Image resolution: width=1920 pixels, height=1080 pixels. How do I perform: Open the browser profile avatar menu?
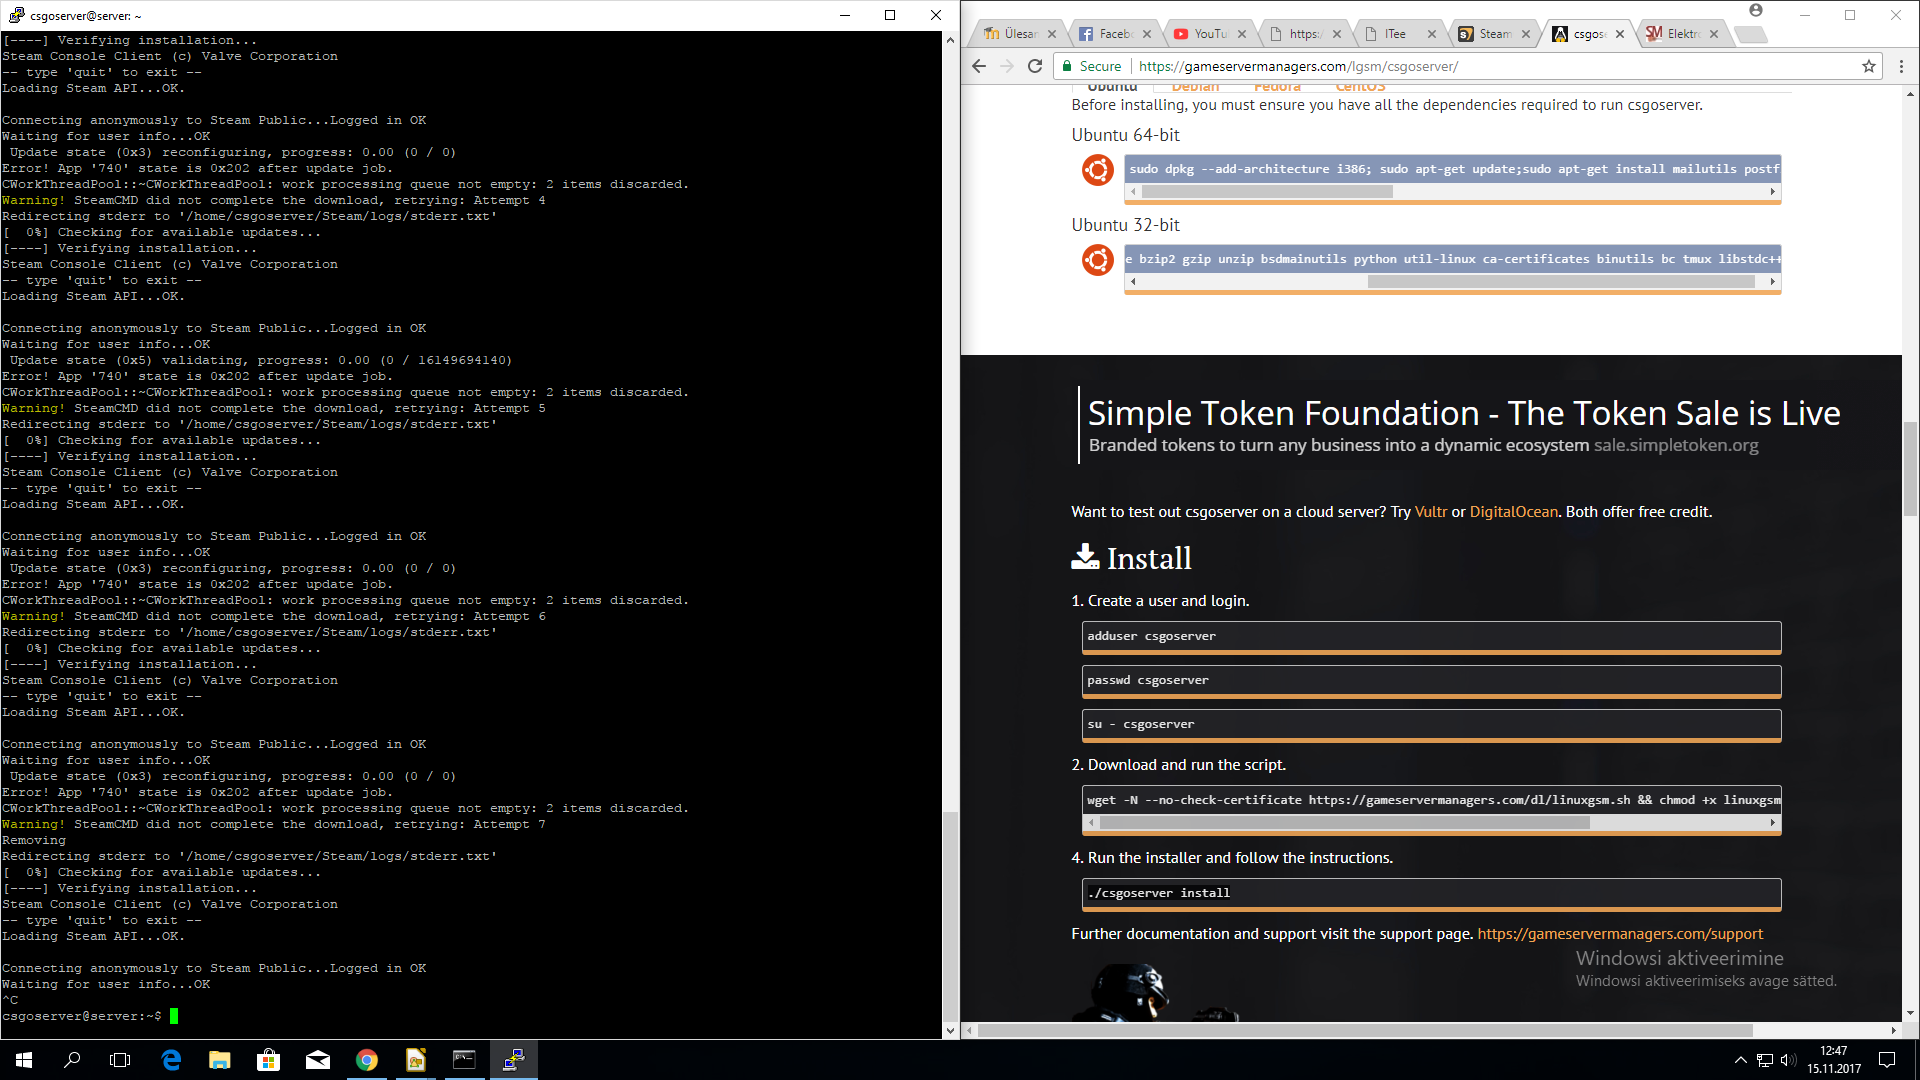coord(1757,10)
